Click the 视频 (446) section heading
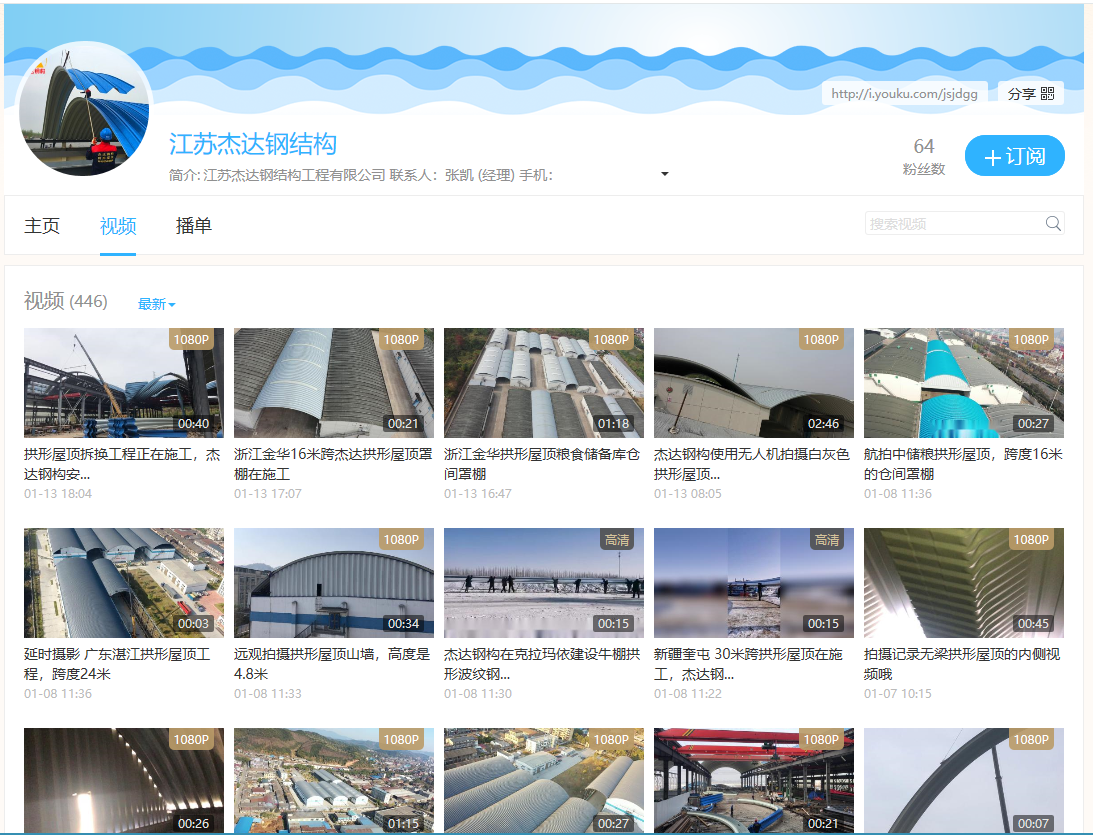The height and width of the screenshot is (835, 1093). [66, 301]
